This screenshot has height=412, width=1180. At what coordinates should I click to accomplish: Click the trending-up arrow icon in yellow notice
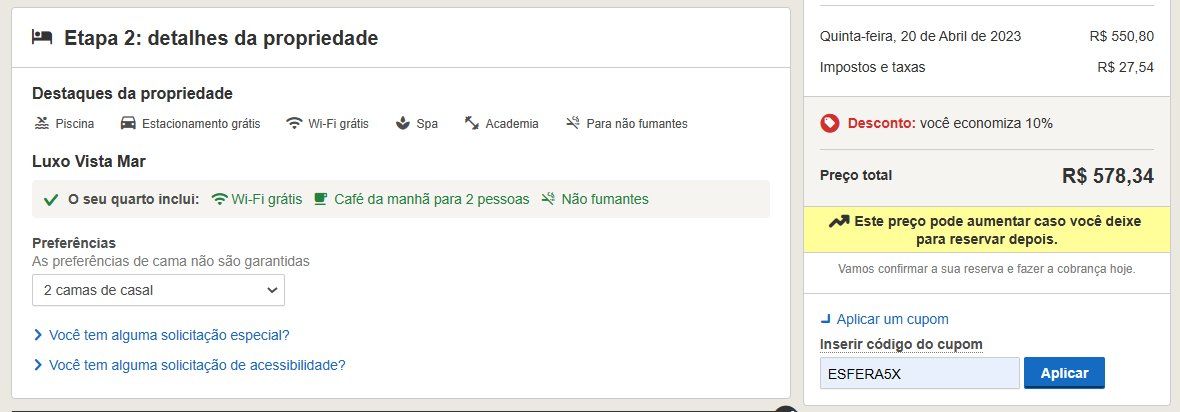[839, 221]
